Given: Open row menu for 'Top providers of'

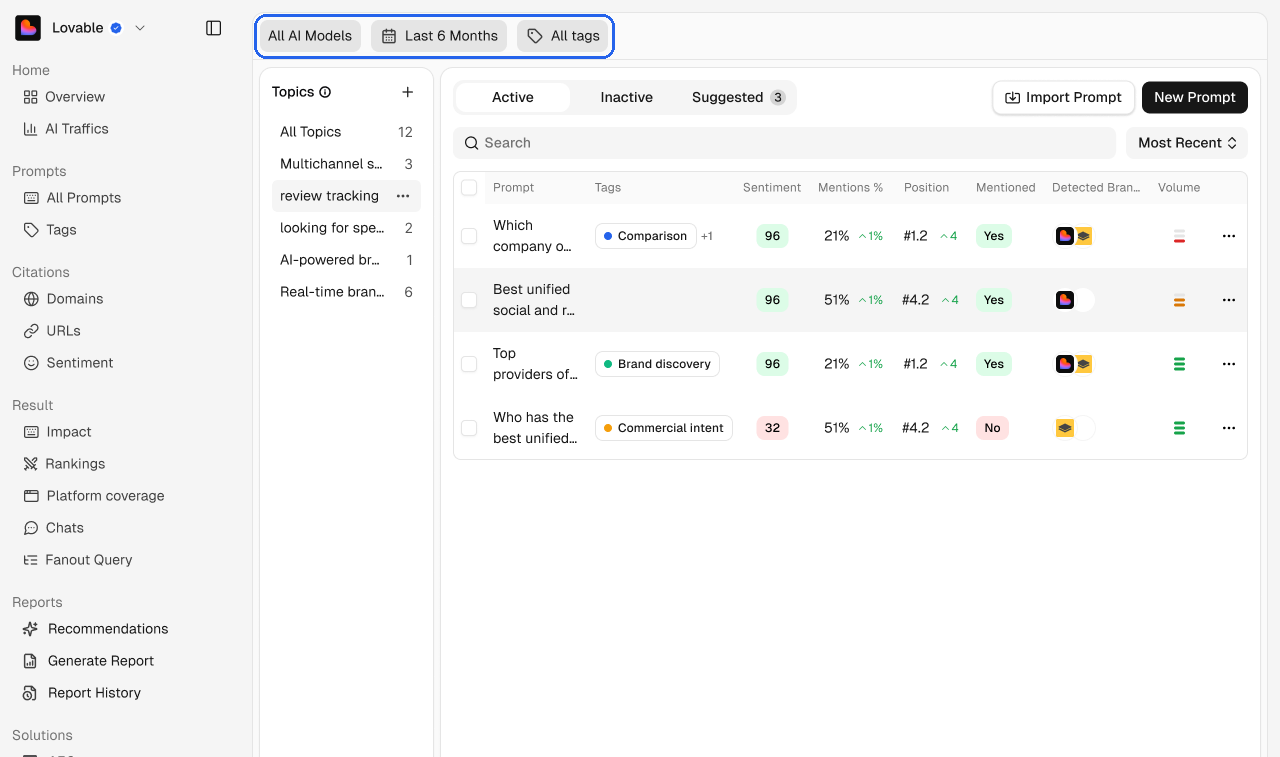Looking at the screenshot, I should point(1229,364).
